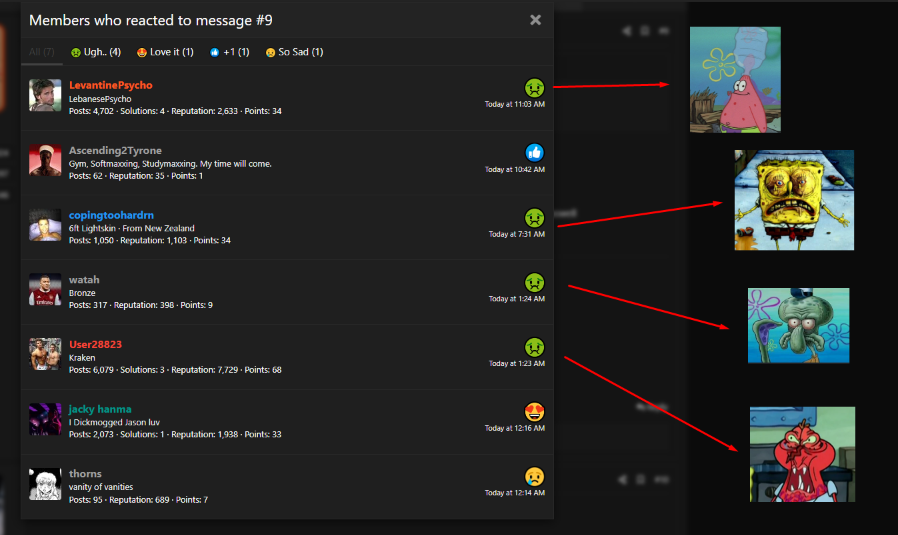The image size is (898, 535).
Task: Click the angry red Mr. Krabs image
Action: point(802,454)
